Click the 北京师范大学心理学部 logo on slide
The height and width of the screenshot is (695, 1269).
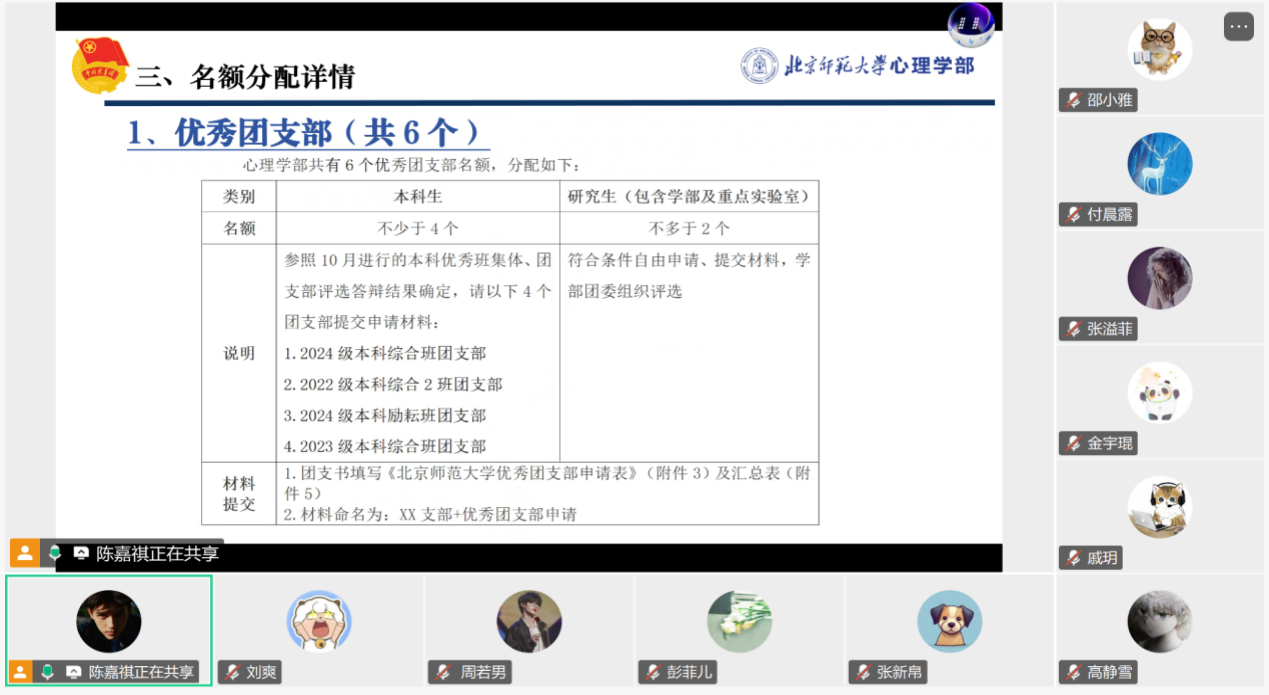857,66
